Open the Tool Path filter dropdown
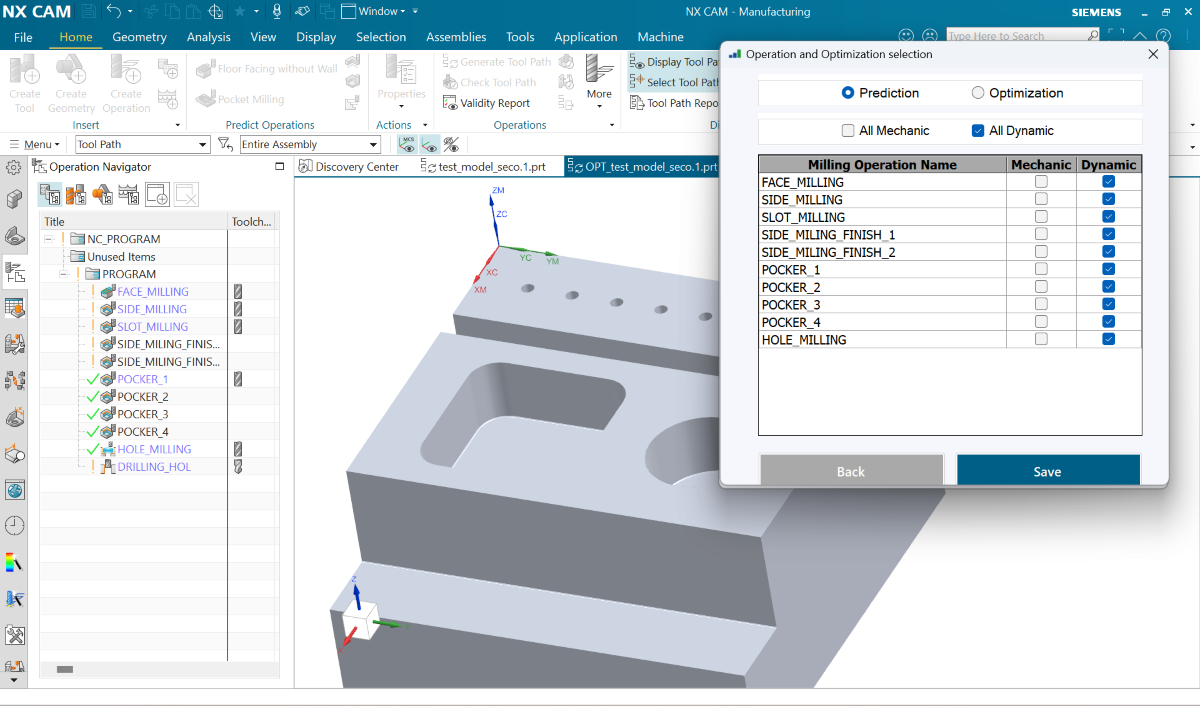The height and width of the screenshot is (706, 1200). (142, 144)
